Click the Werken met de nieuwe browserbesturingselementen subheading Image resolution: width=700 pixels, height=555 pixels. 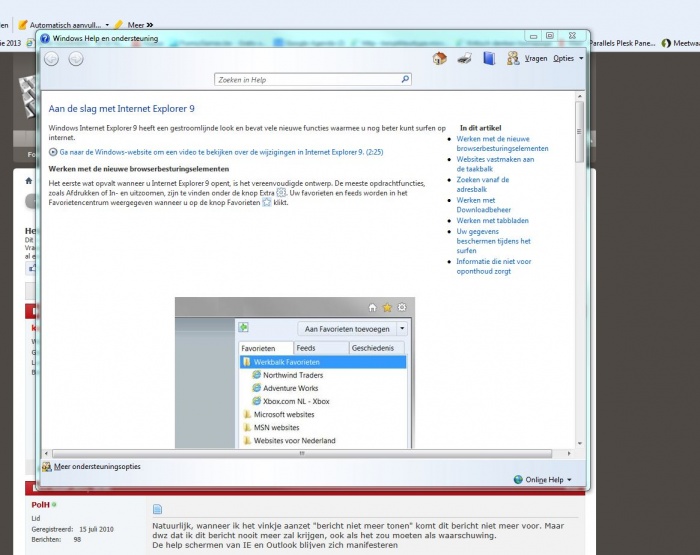pos(139,169)
